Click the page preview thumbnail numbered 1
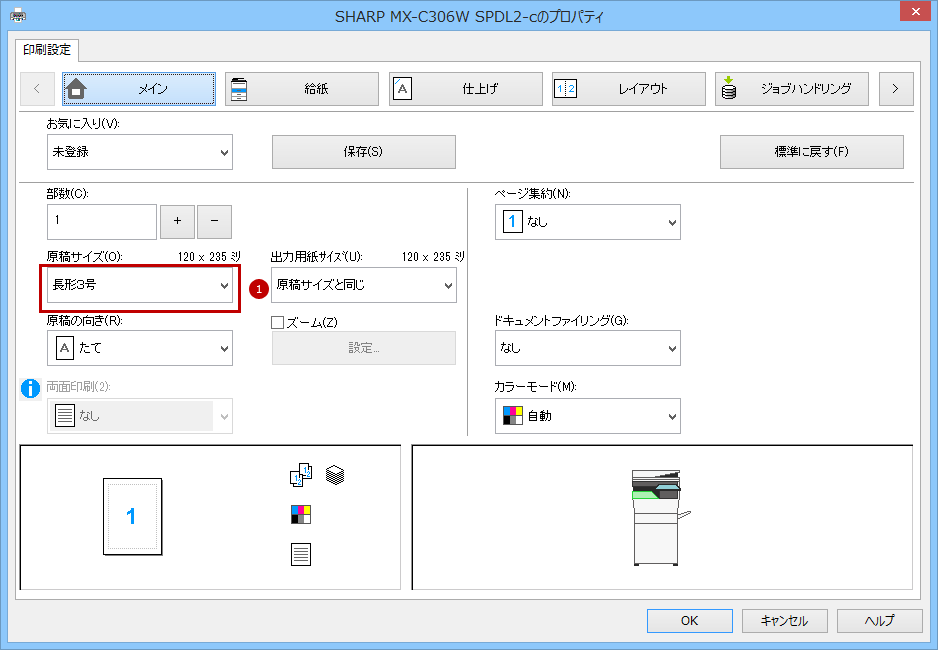Screen dimensions: 938x650 coord(132,517)
